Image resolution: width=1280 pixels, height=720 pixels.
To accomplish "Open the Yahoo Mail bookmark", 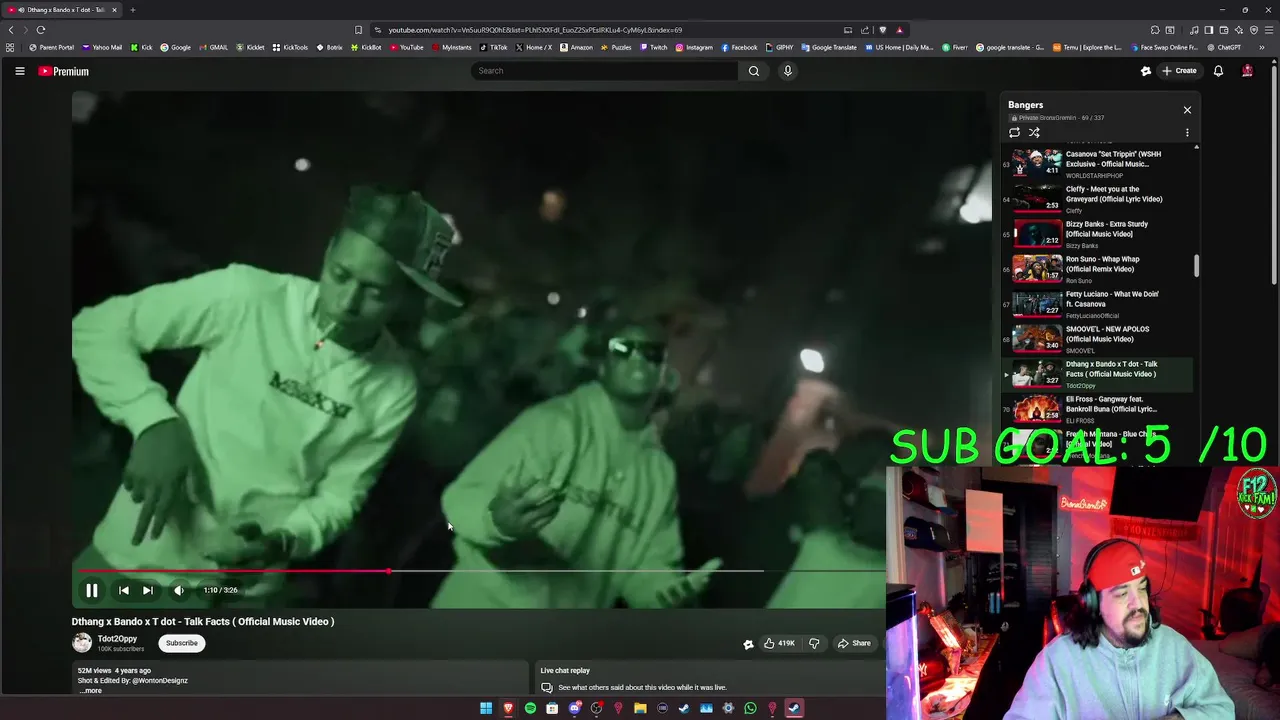I will click(102, 47).
